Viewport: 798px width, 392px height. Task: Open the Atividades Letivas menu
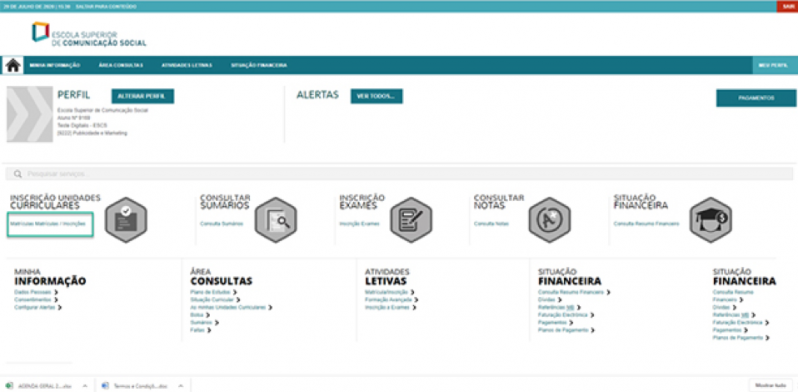coord(187,65)
